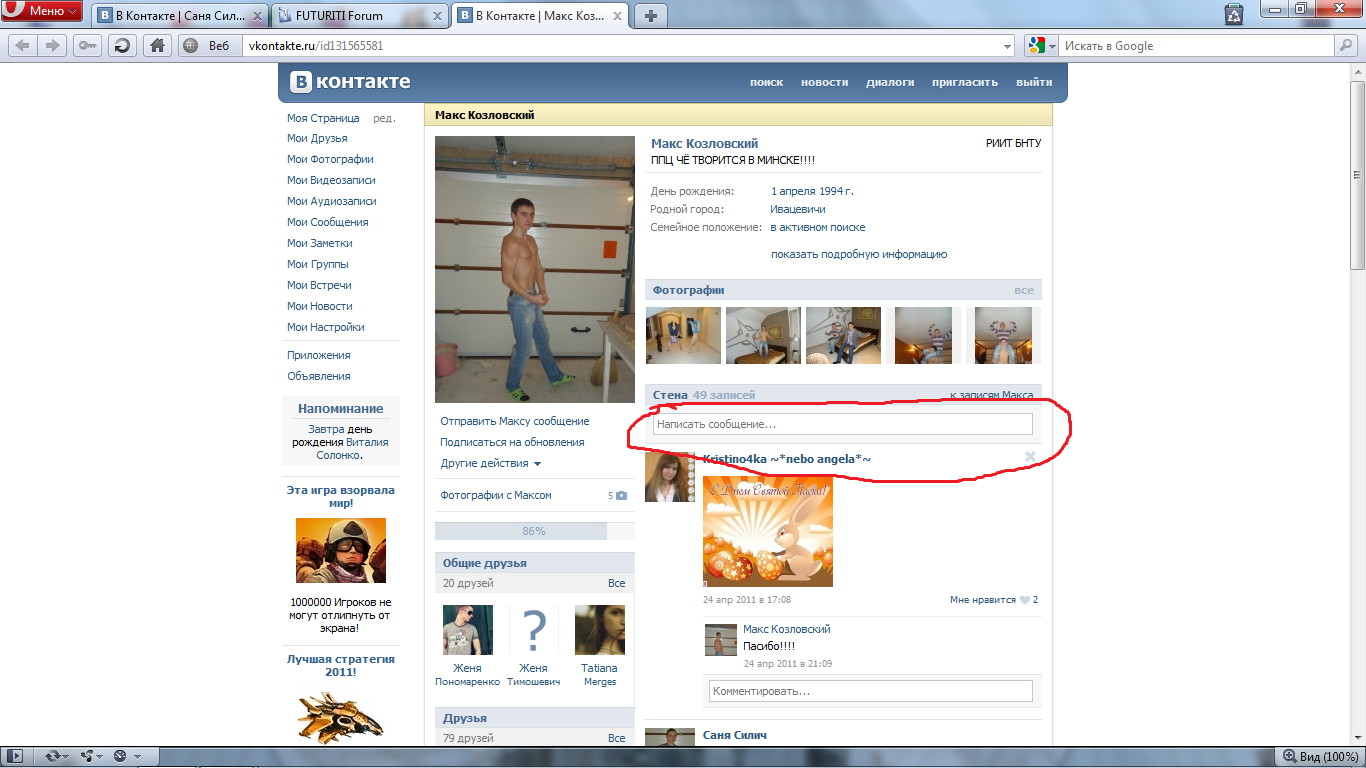Log out via выйти link
Image resolution: width=1366 pixels, height=768 pixels.
point(1034,83)
